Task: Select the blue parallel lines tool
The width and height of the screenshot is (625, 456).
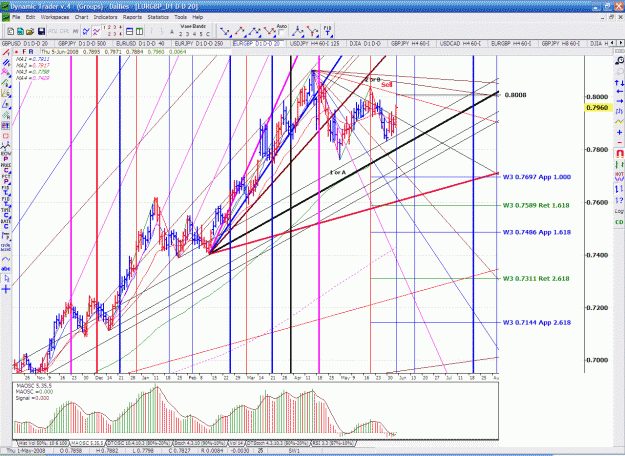Action: click(6, 63)
